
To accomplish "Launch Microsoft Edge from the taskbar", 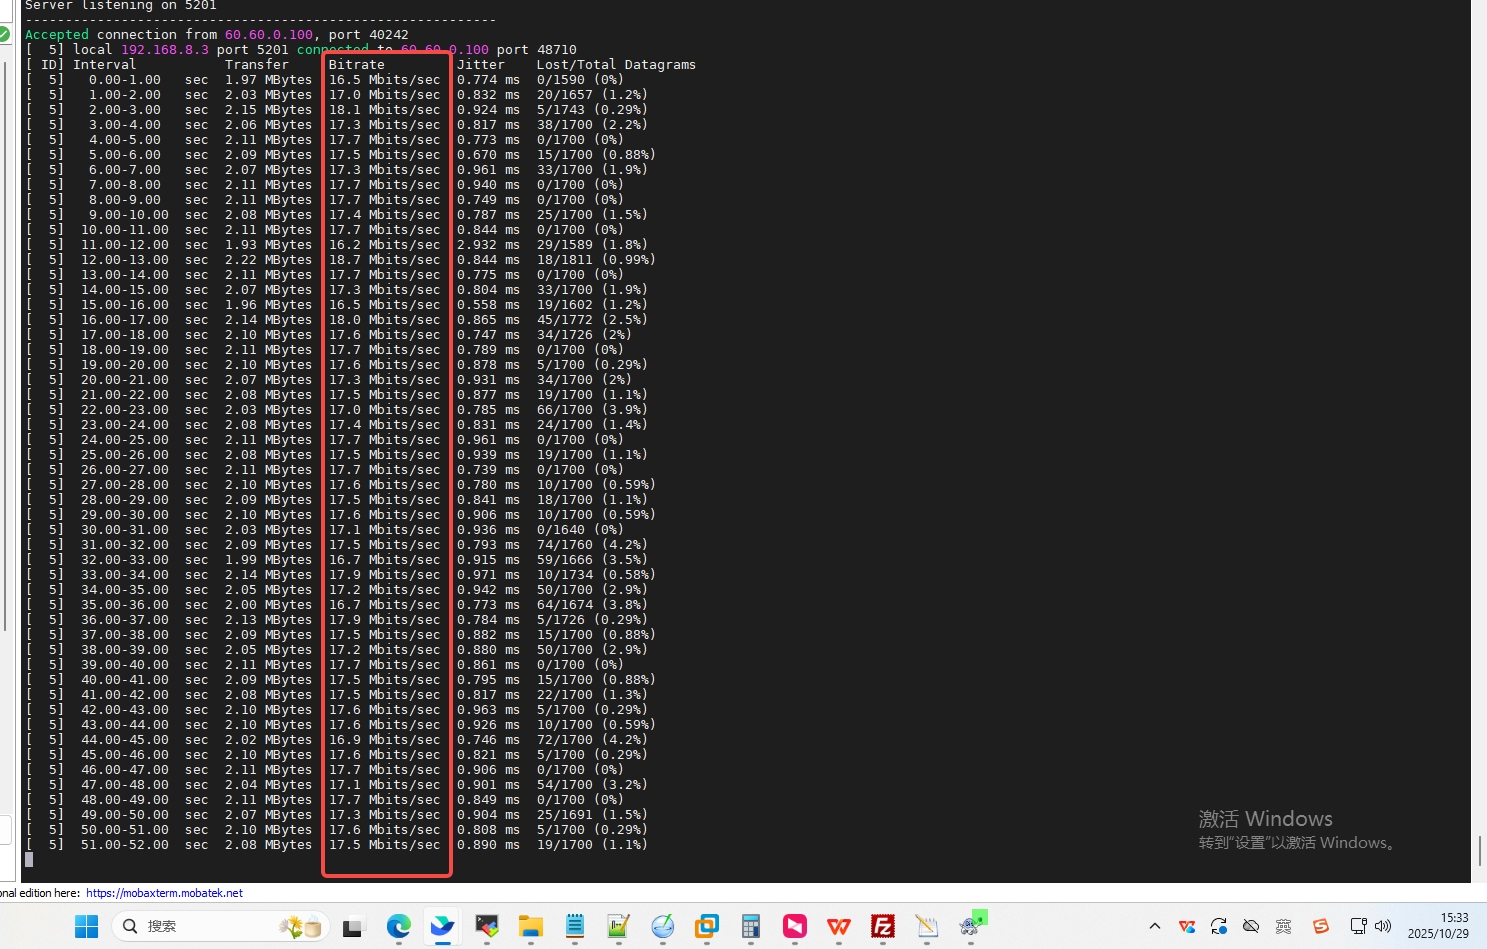I will coord(398,927).
